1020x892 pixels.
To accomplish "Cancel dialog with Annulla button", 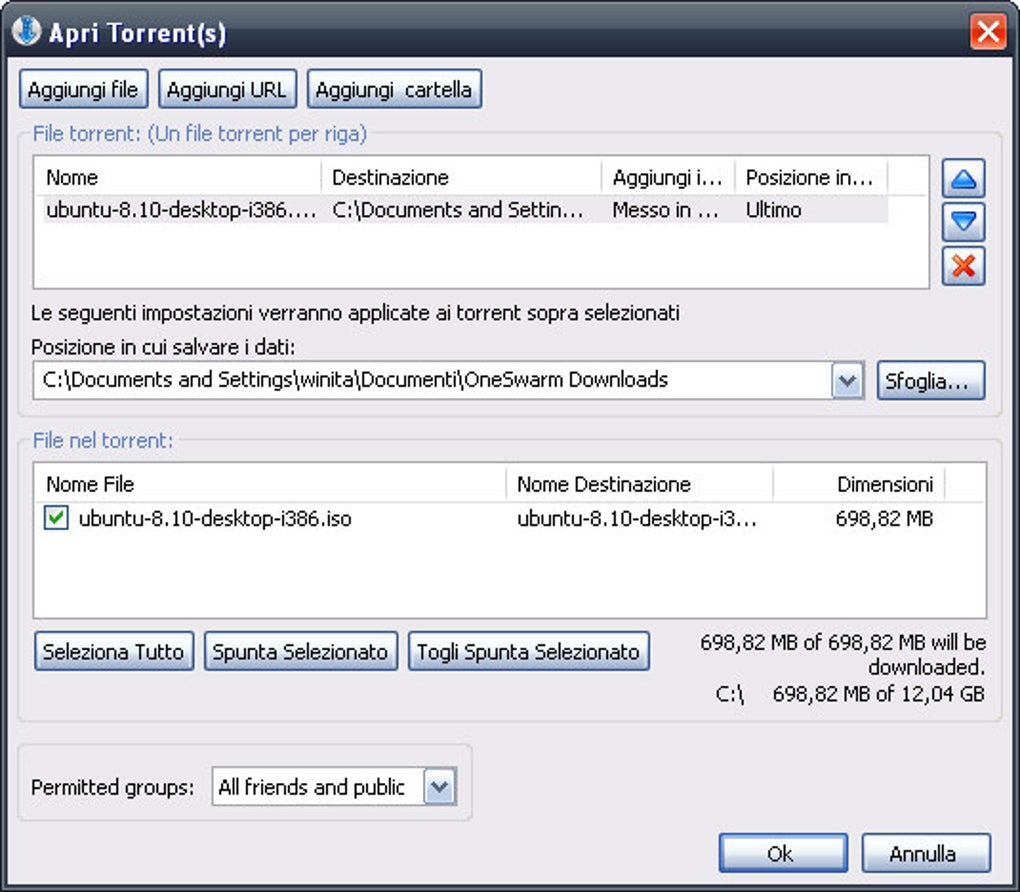I will pyautogui.click(x=924, y=853).
